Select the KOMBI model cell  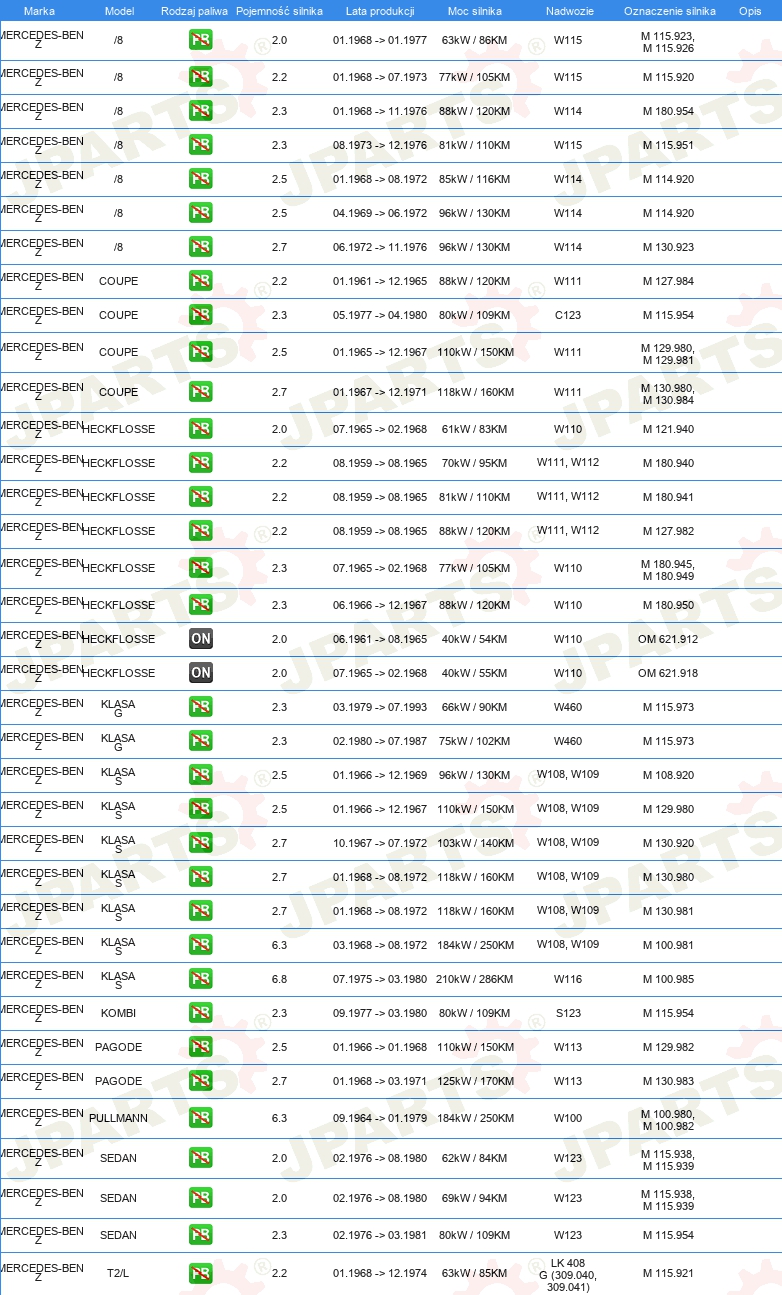[118, 1013]
